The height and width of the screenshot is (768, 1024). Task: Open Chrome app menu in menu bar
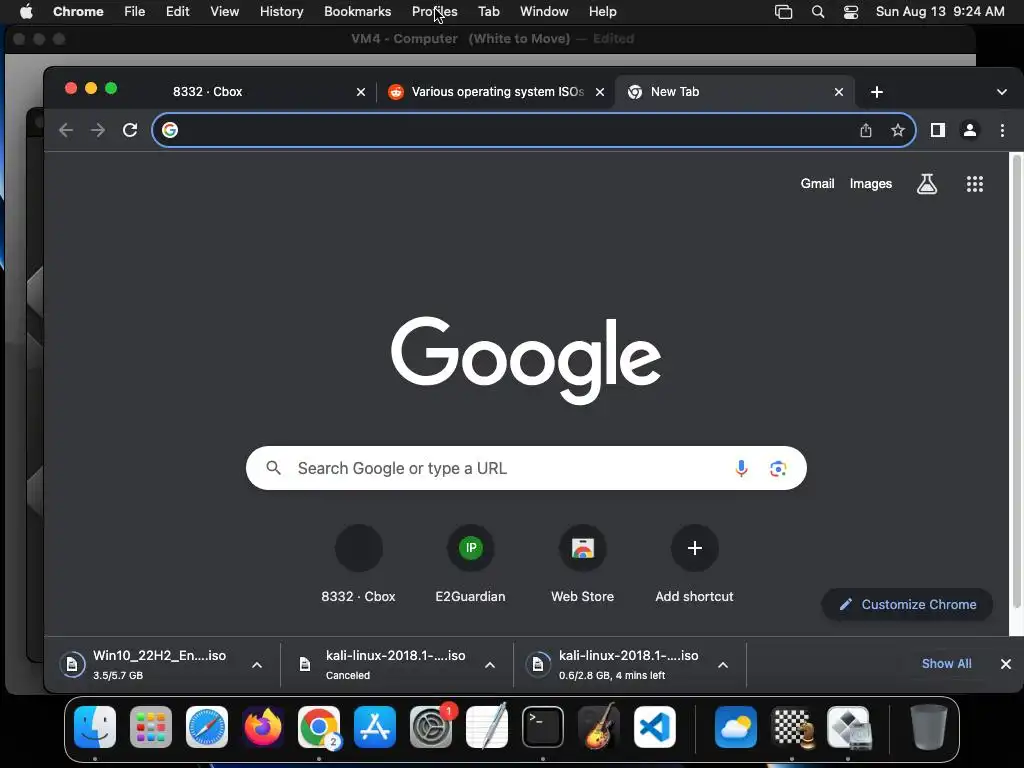tap(78, 12)
